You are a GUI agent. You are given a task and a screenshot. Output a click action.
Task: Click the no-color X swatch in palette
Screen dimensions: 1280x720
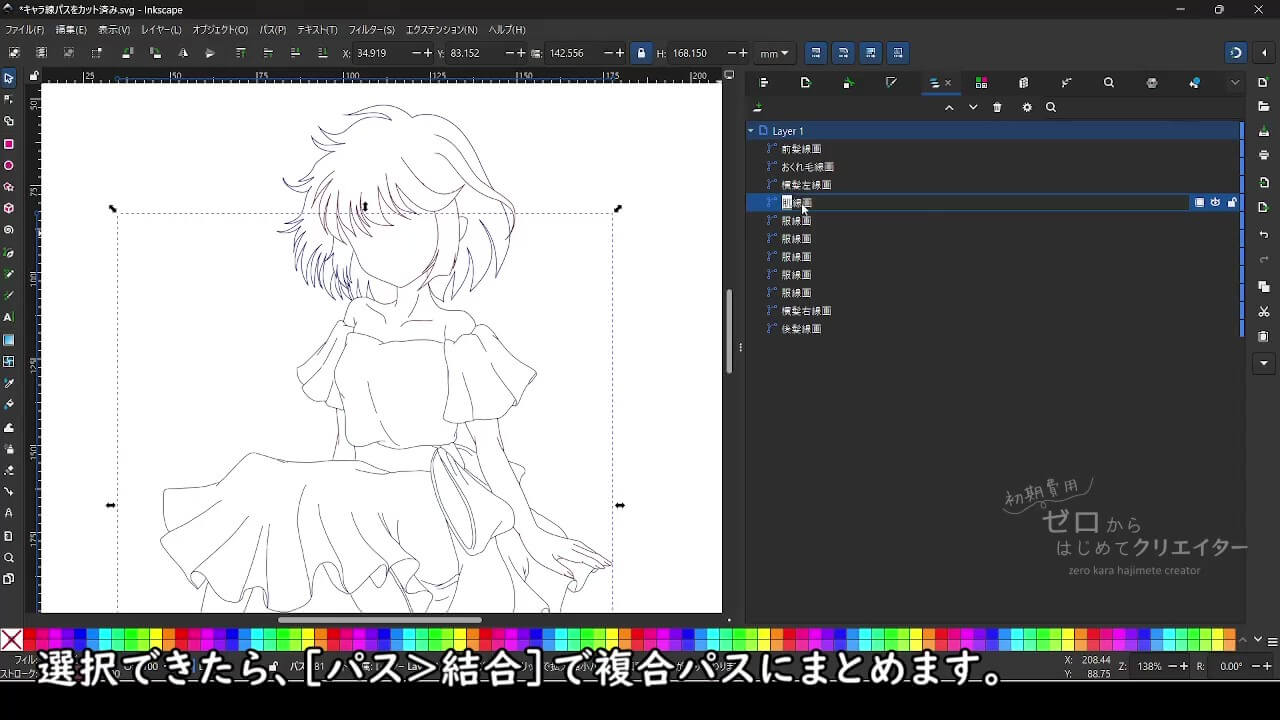tap(12, 640)
